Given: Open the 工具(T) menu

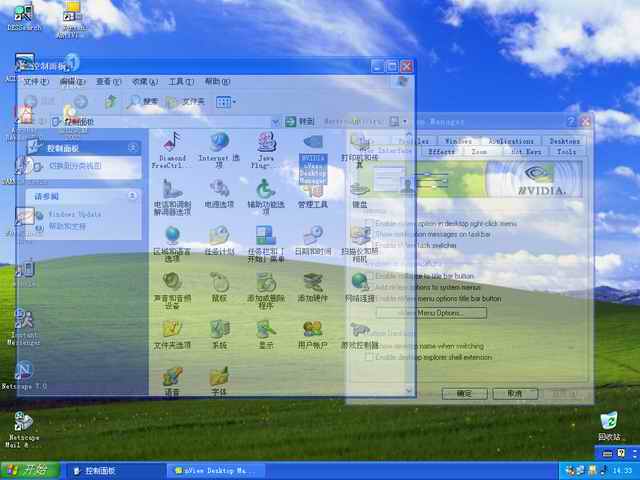Looking at the screenshot, I should tap(181, 82).
